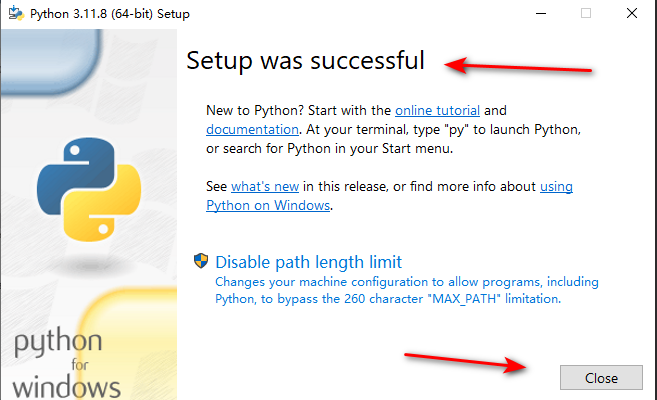Click the greyed-out maximize window button

586,14
